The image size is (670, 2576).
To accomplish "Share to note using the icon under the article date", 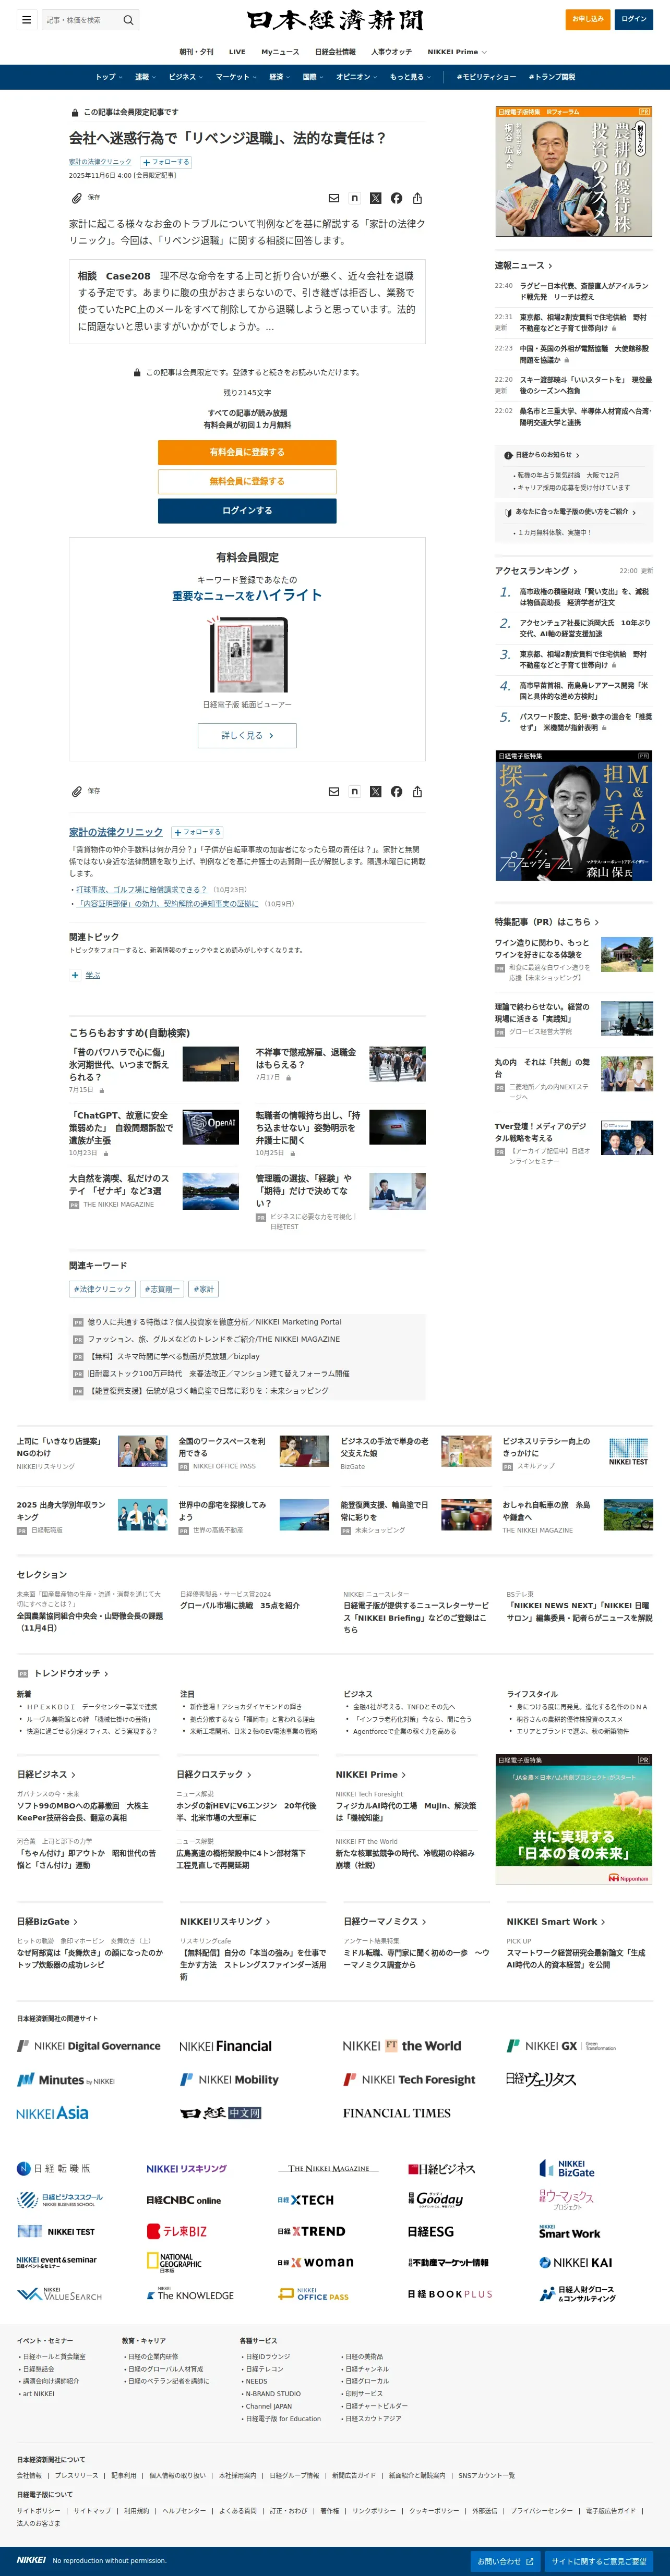I will 355,198.
